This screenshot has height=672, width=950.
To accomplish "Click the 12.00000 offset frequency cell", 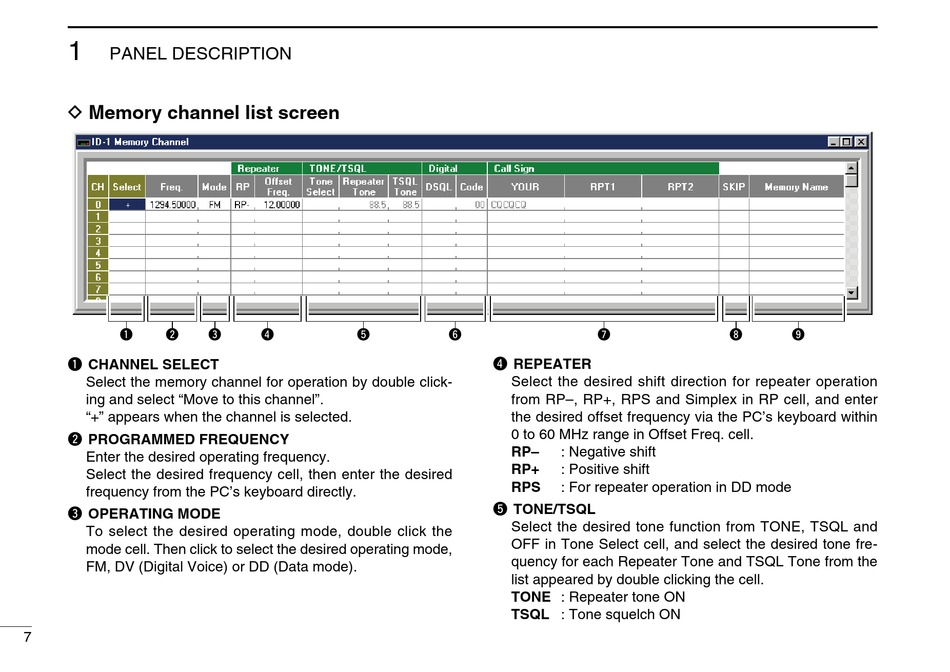I will pos(278,204).
